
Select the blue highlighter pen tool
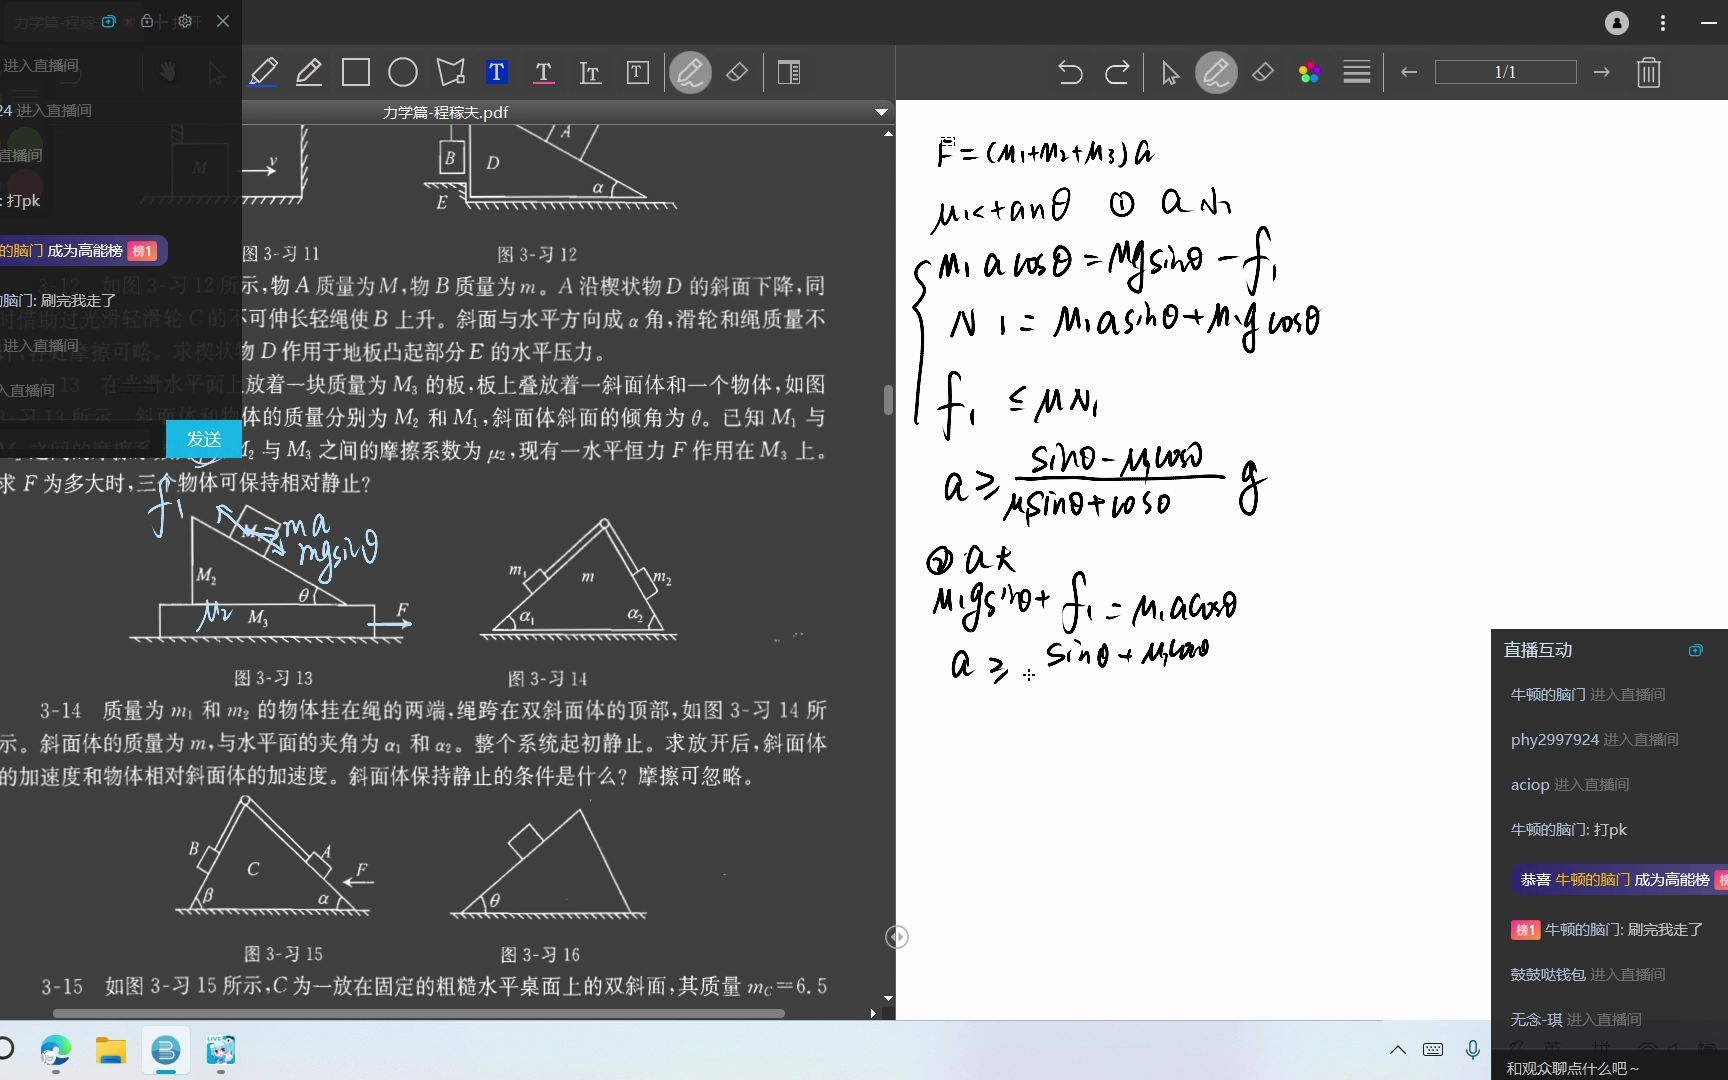click(x=263, y=72)
